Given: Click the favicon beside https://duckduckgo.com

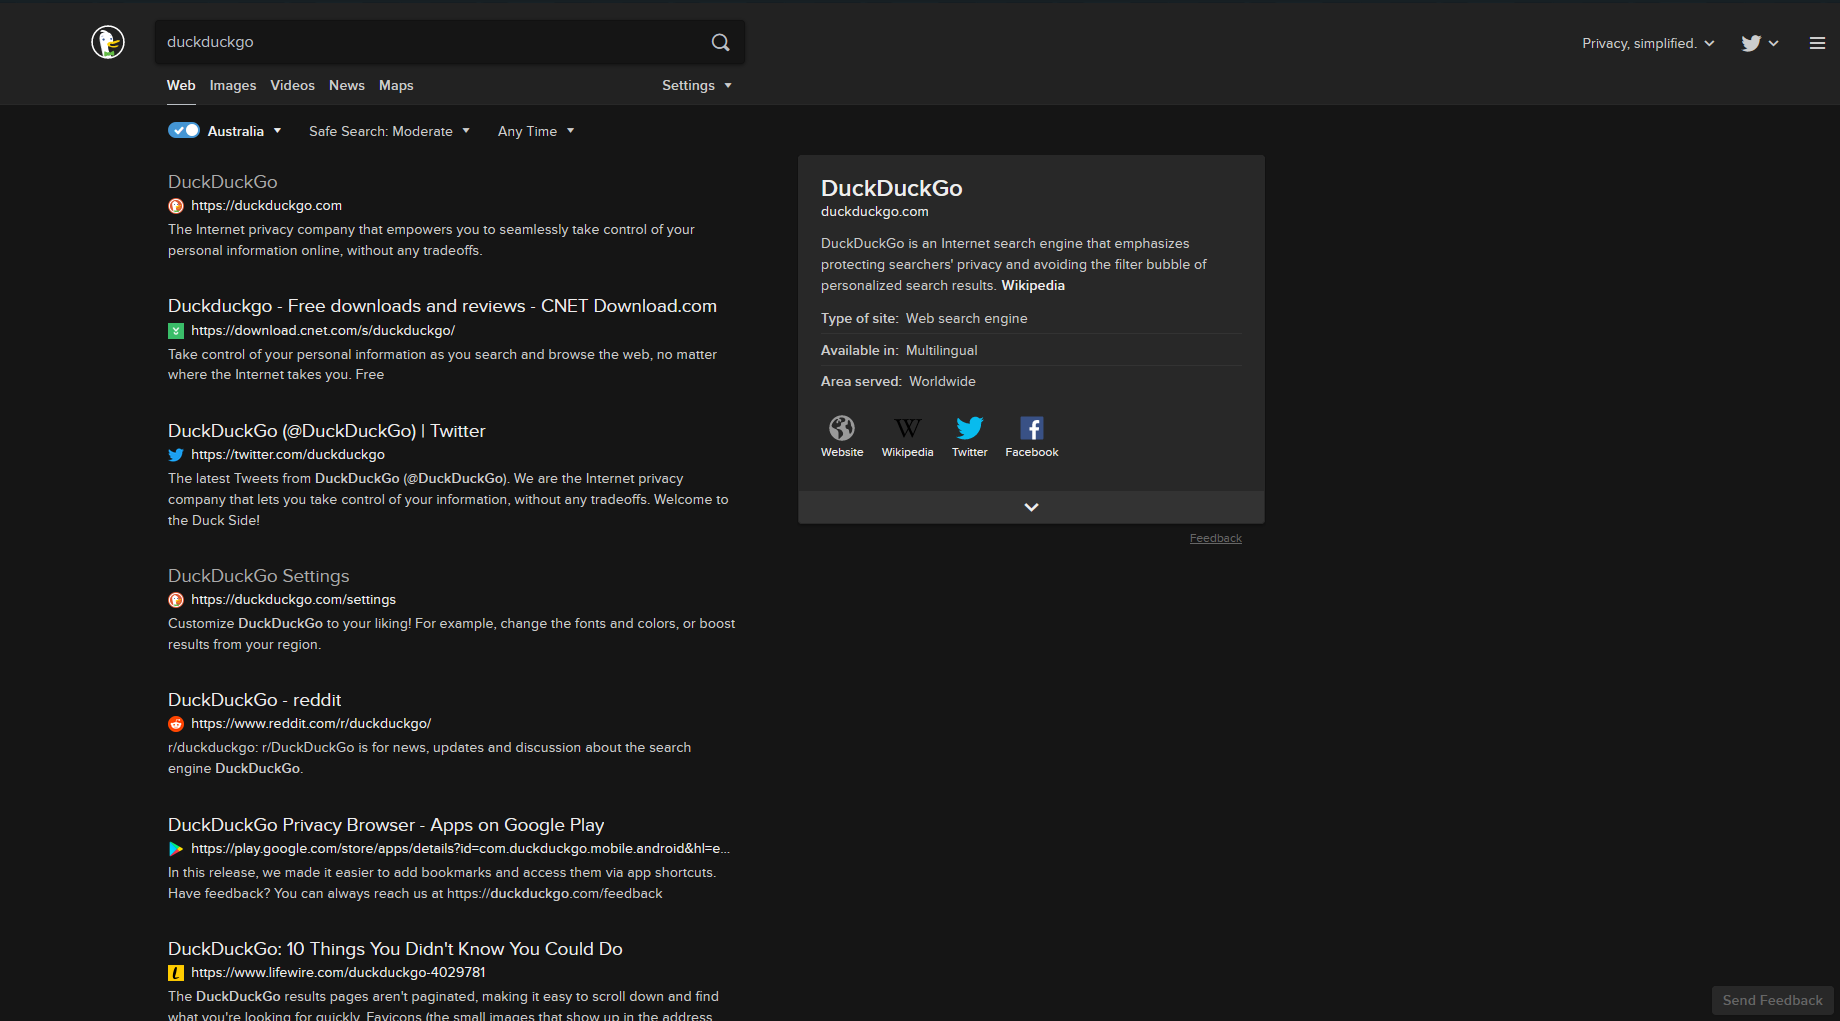Looking at the screenshot, I should coord(176,206).
